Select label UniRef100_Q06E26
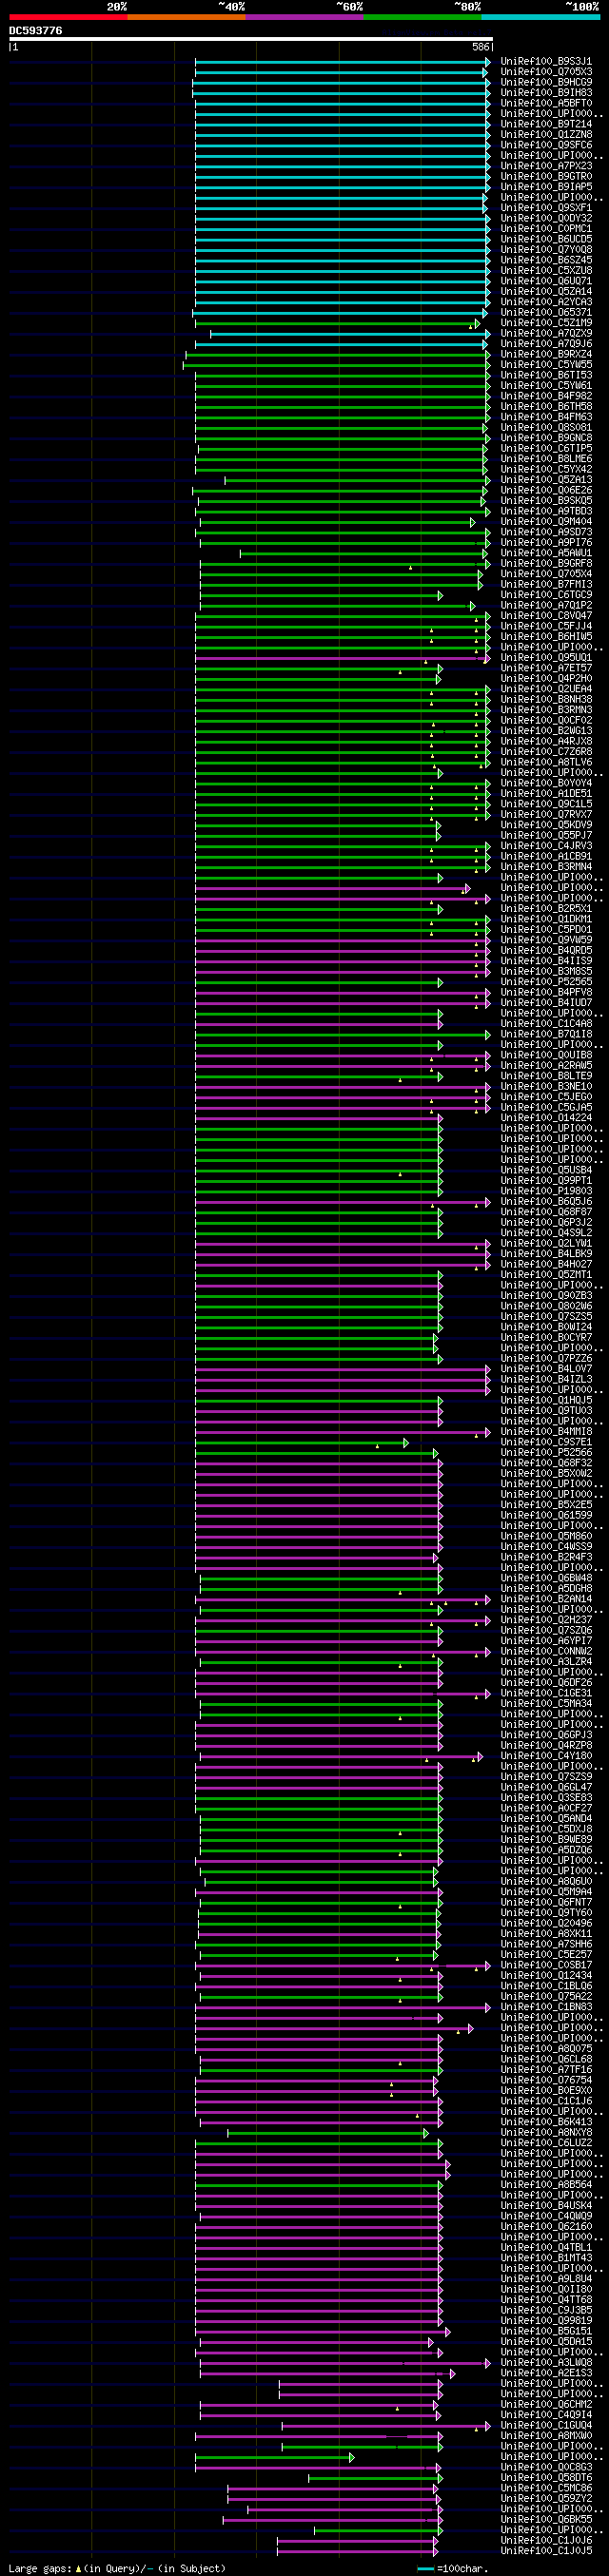This screenshot has width=609, height=2576. 546,490
